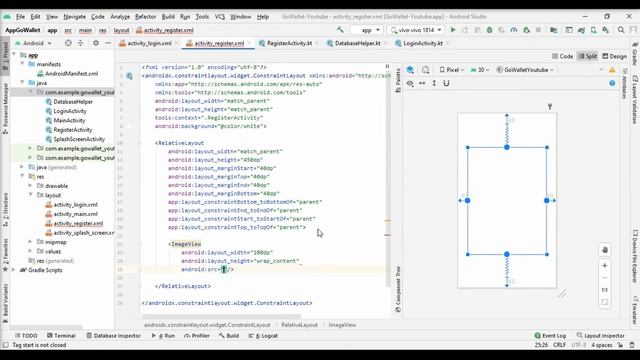Viewport: 640px width, 360px height.
Task: Toggle the Component Tree side panel
Action: (x=398, y=289)
